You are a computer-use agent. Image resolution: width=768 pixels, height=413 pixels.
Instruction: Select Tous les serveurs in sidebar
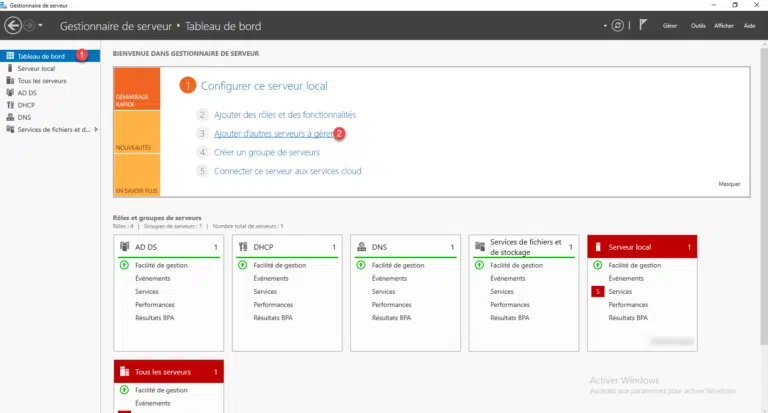pyautogui.click(x=41, y=80)
